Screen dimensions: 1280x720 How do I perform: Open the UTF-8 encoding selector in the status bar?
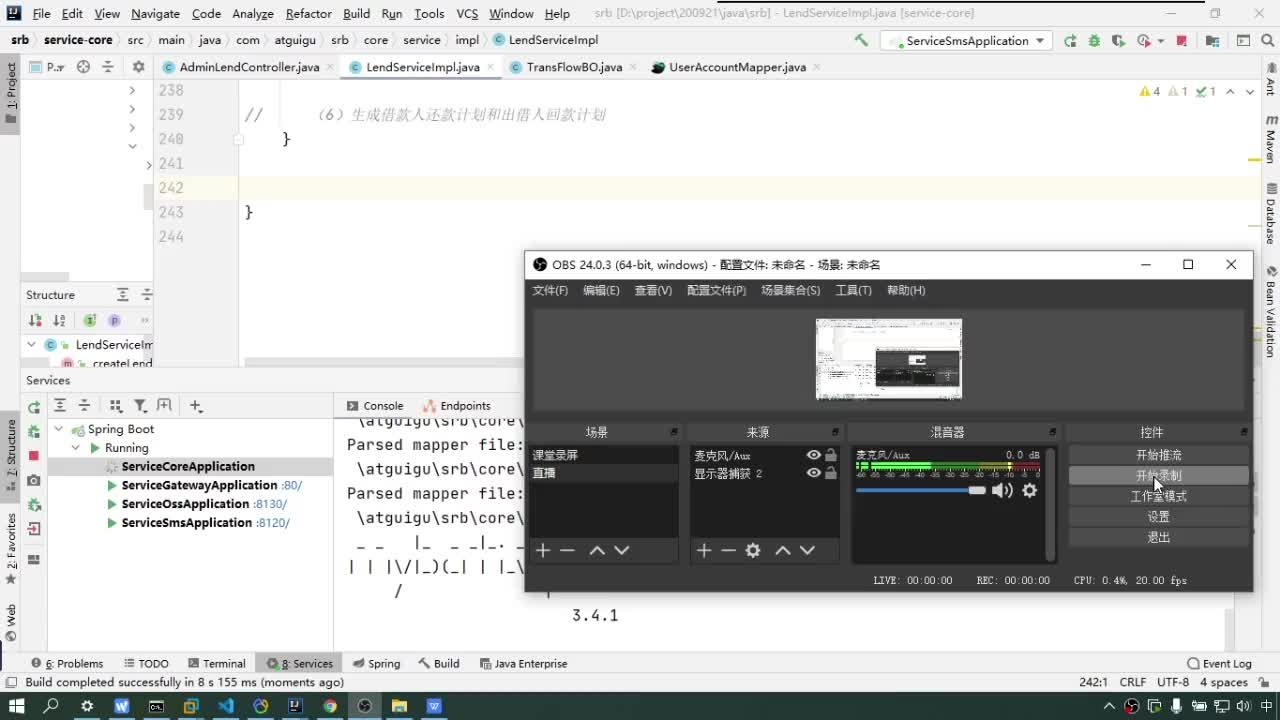point(1172,682)
